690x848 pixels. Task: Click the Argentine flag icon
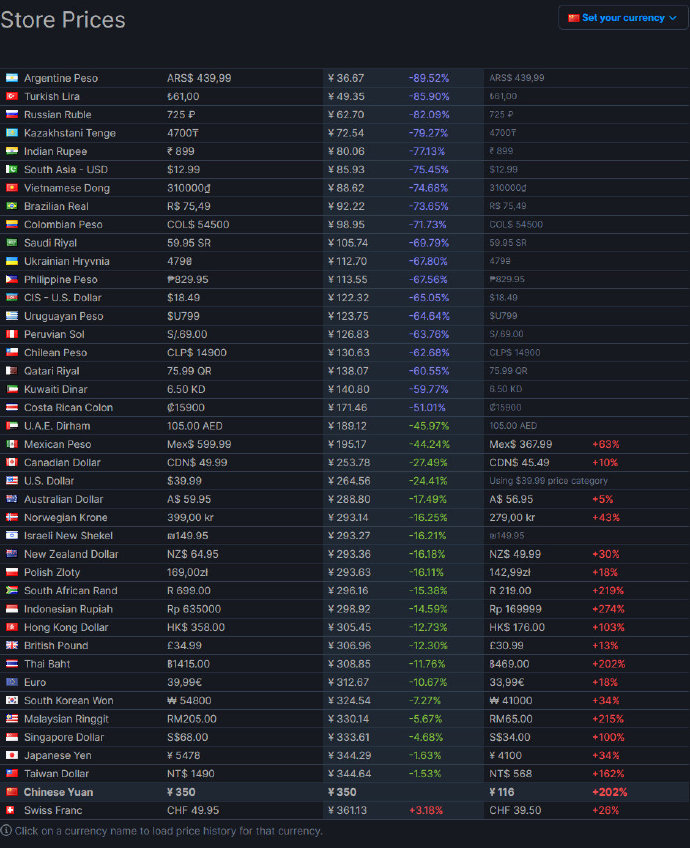[12, 78]
